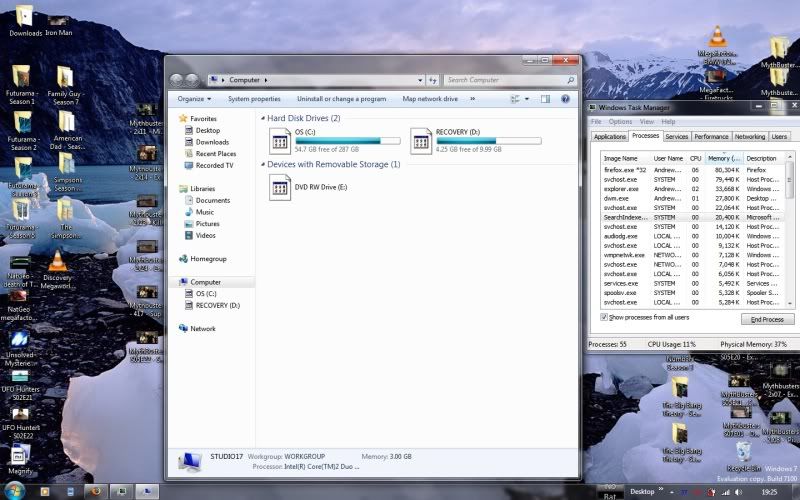Select Libraries in the navigation pane

click(x=203, y=189)
